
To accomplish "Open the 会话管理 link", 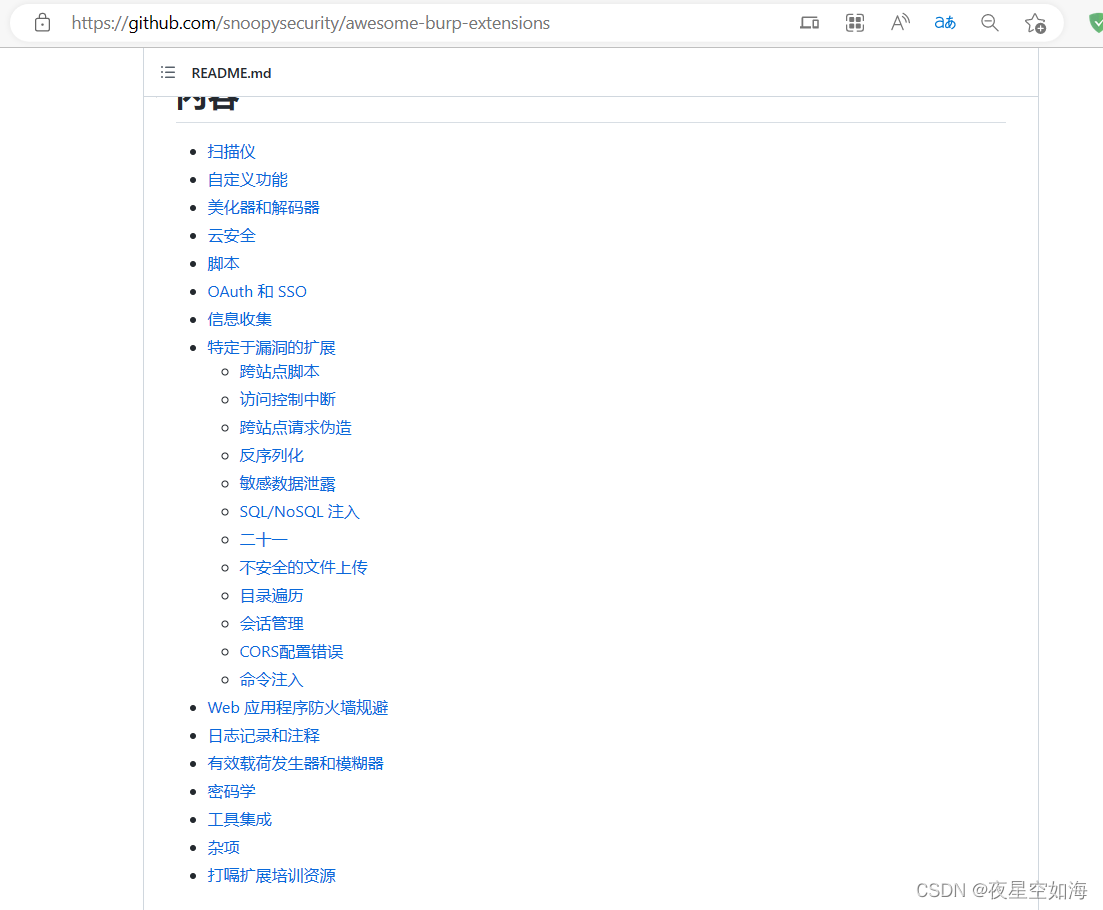I will 272,624.
